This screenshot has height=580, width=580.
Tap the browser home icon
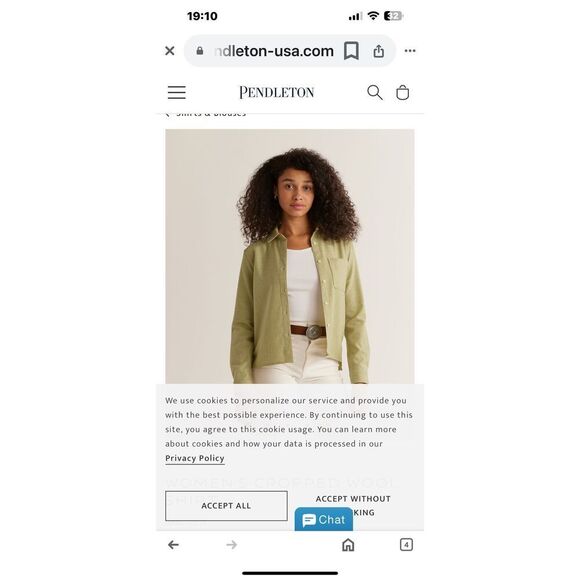click(348, 544)
